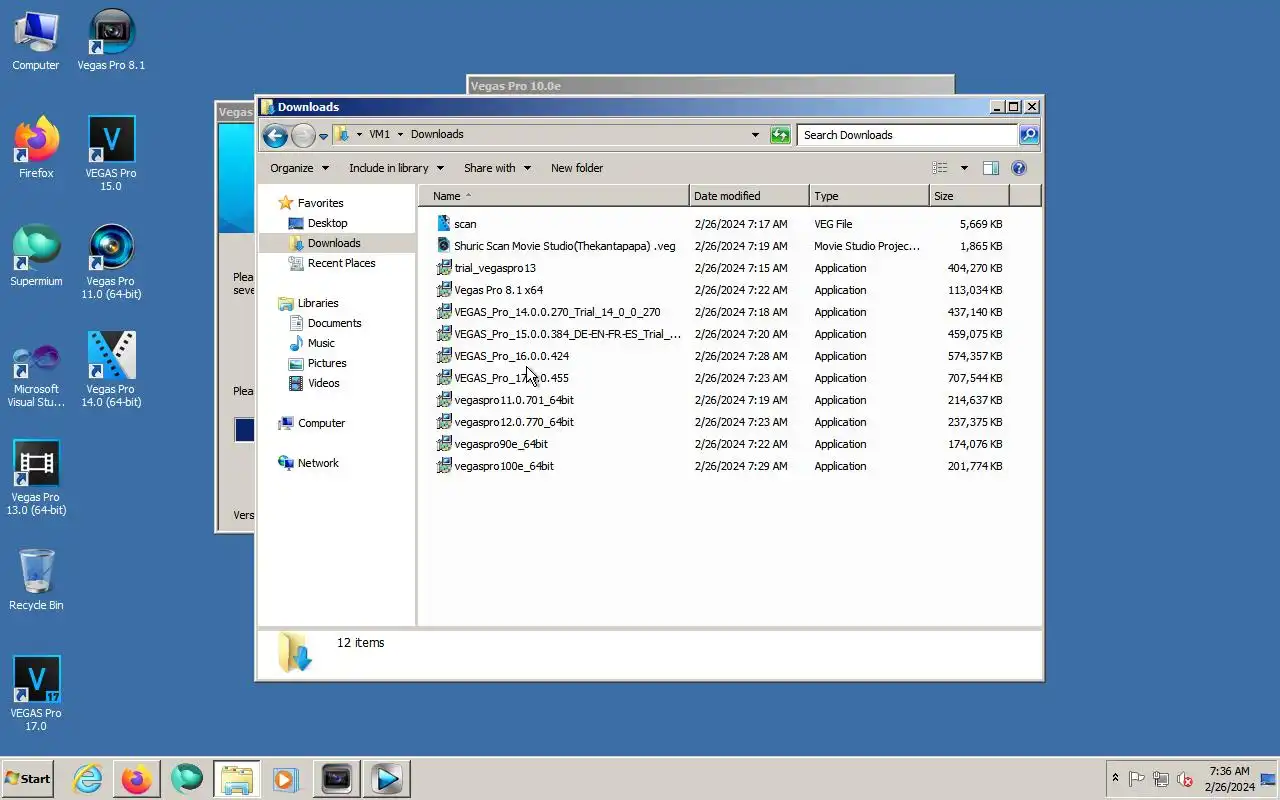Open the Computer desktop icon
This screenshot has height=800, width=1280.
pos(36,40)
